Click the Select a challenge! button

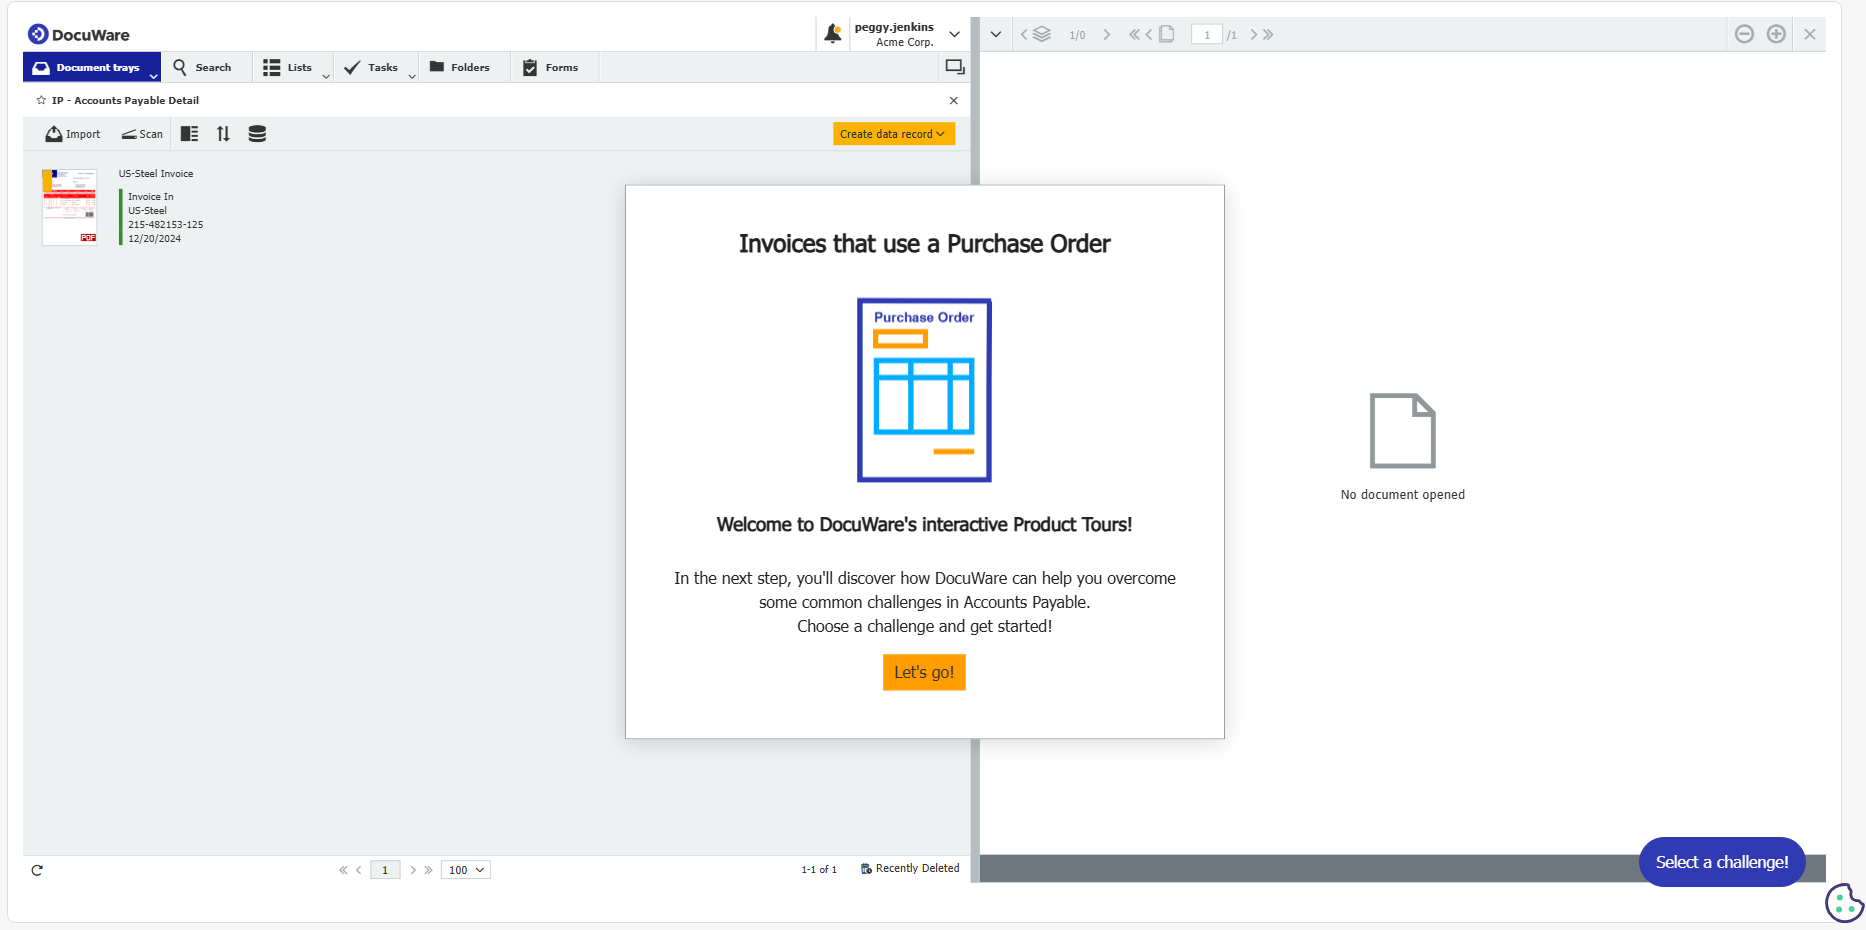(x=1722, y=862)
